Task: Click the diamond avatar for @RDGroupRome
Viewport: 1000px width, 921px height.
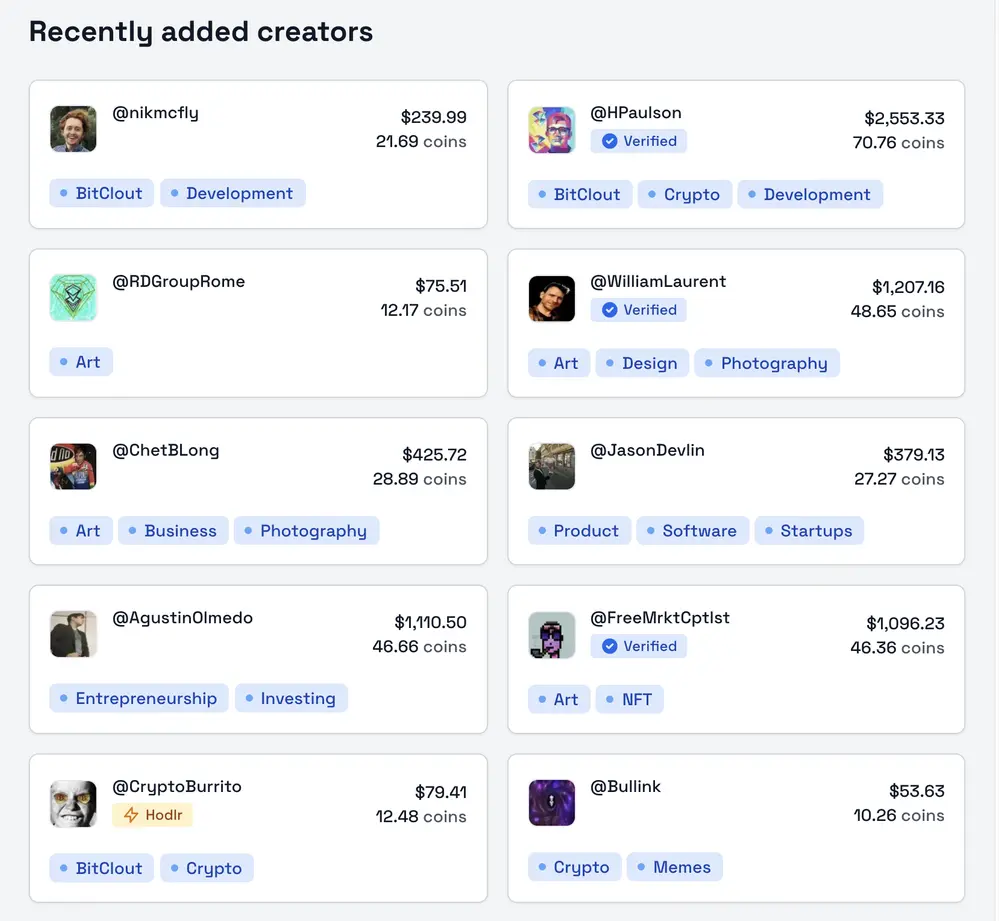Action: tap(72, 297)
